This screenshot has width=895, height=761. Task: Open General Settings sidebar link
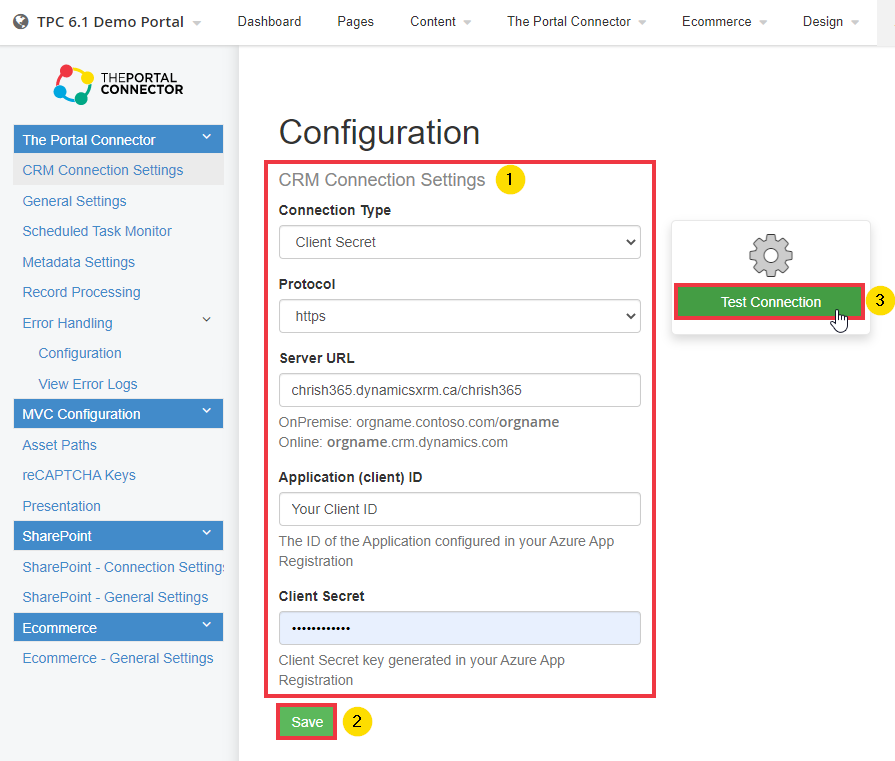pos(74,201)
